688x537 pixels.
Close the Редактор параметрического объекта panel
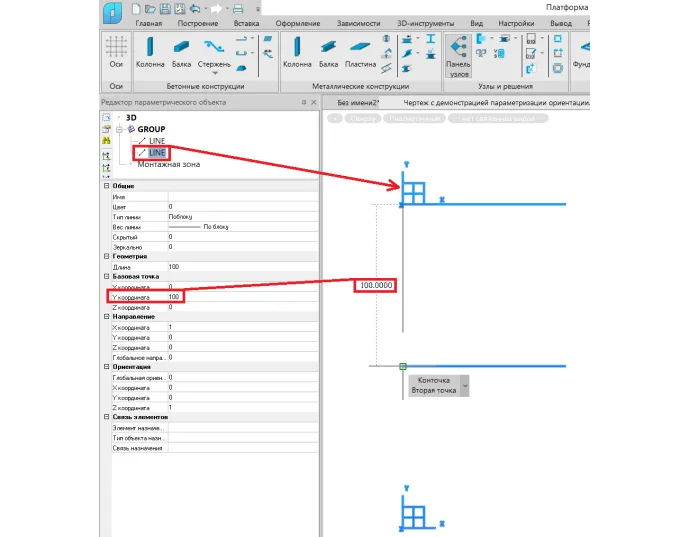pyautogui.click(x=314, y=102)
